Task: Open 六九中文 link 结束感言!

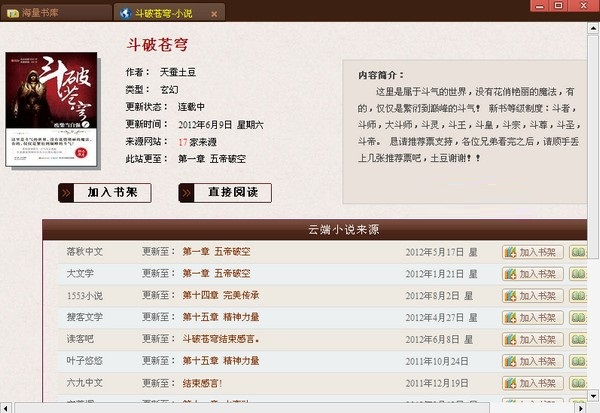Action: coord(202,383)
